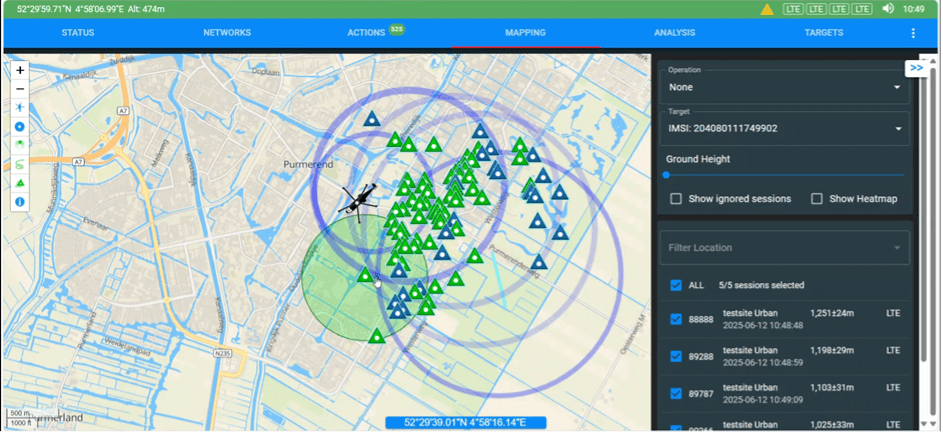Click timestamp 2025-06-12 10:48:59

pyautogui.click(x=763, y=363)
